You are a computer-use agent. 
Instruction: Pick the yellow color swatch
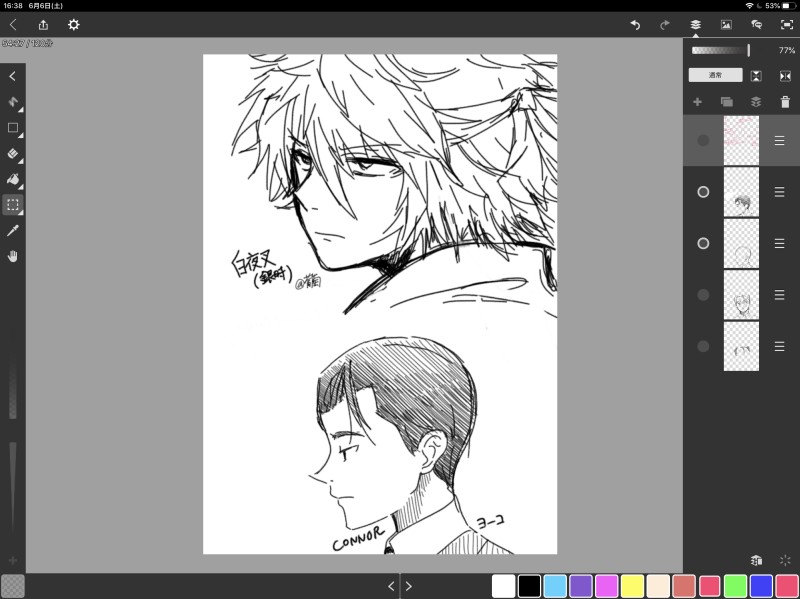click(632, 586)
